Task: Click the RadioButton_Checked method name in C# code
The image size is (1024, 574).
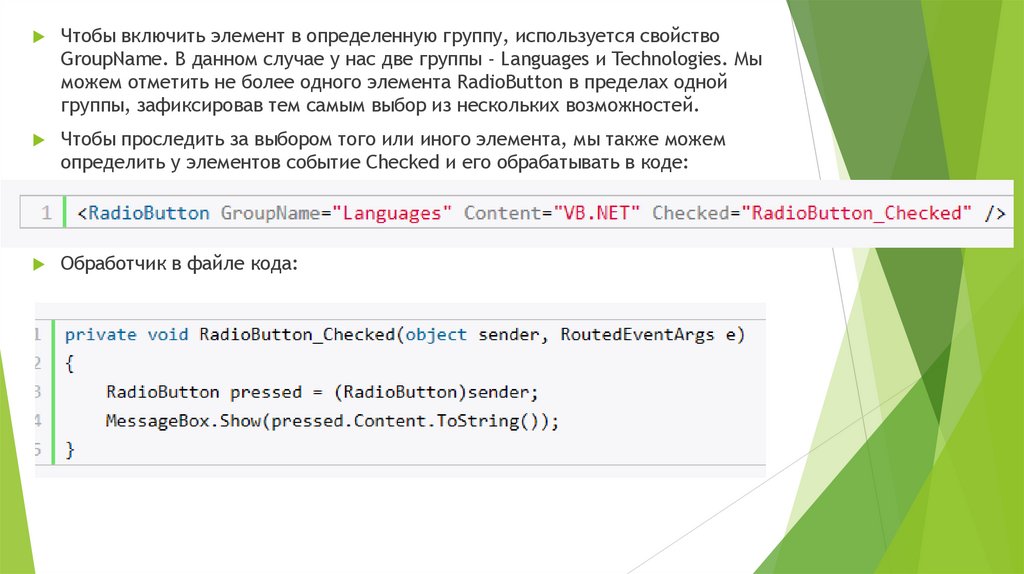Action: [x=297, y=334]
